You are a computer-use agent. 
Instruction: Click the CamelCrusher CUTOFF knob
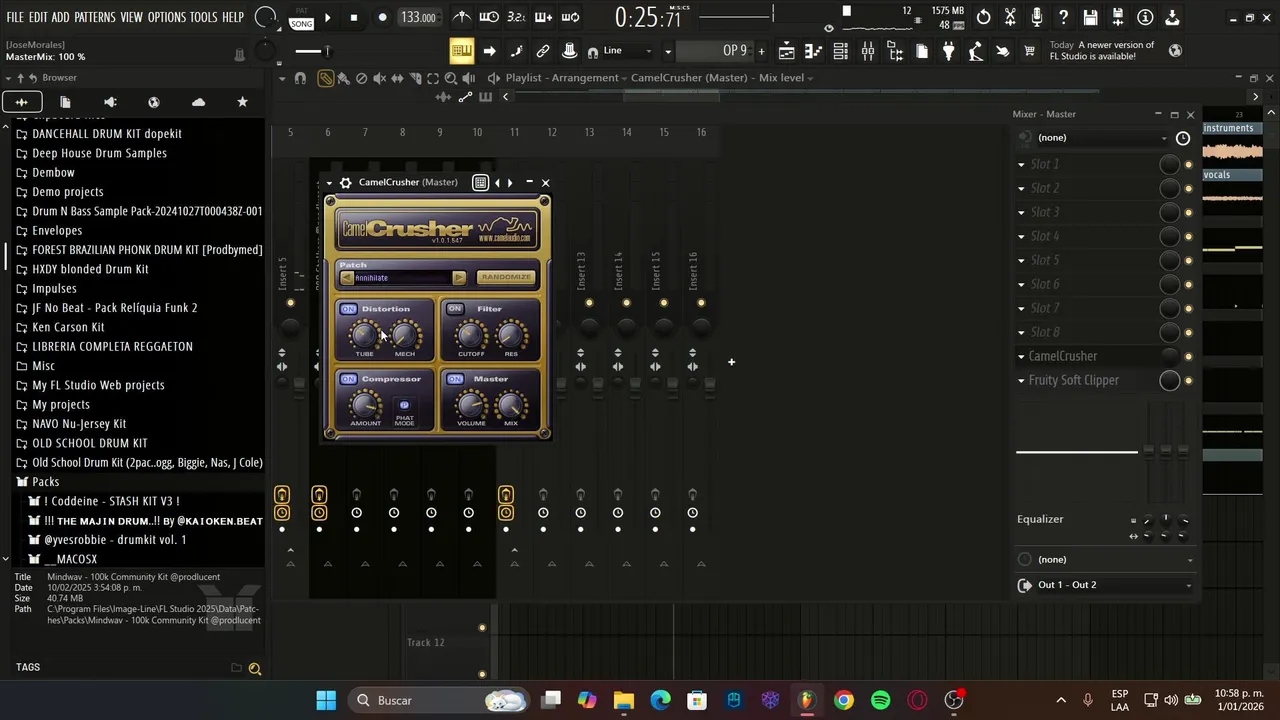470,334
